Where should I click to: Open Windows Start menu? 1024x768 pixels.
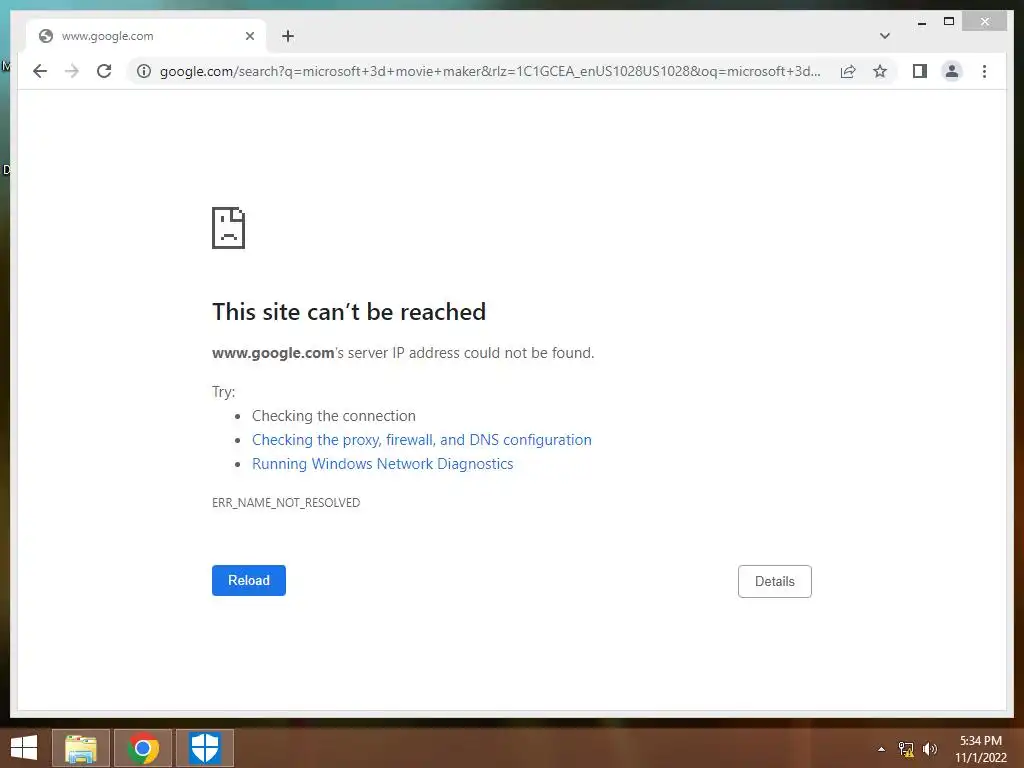(x=24, y=748)
